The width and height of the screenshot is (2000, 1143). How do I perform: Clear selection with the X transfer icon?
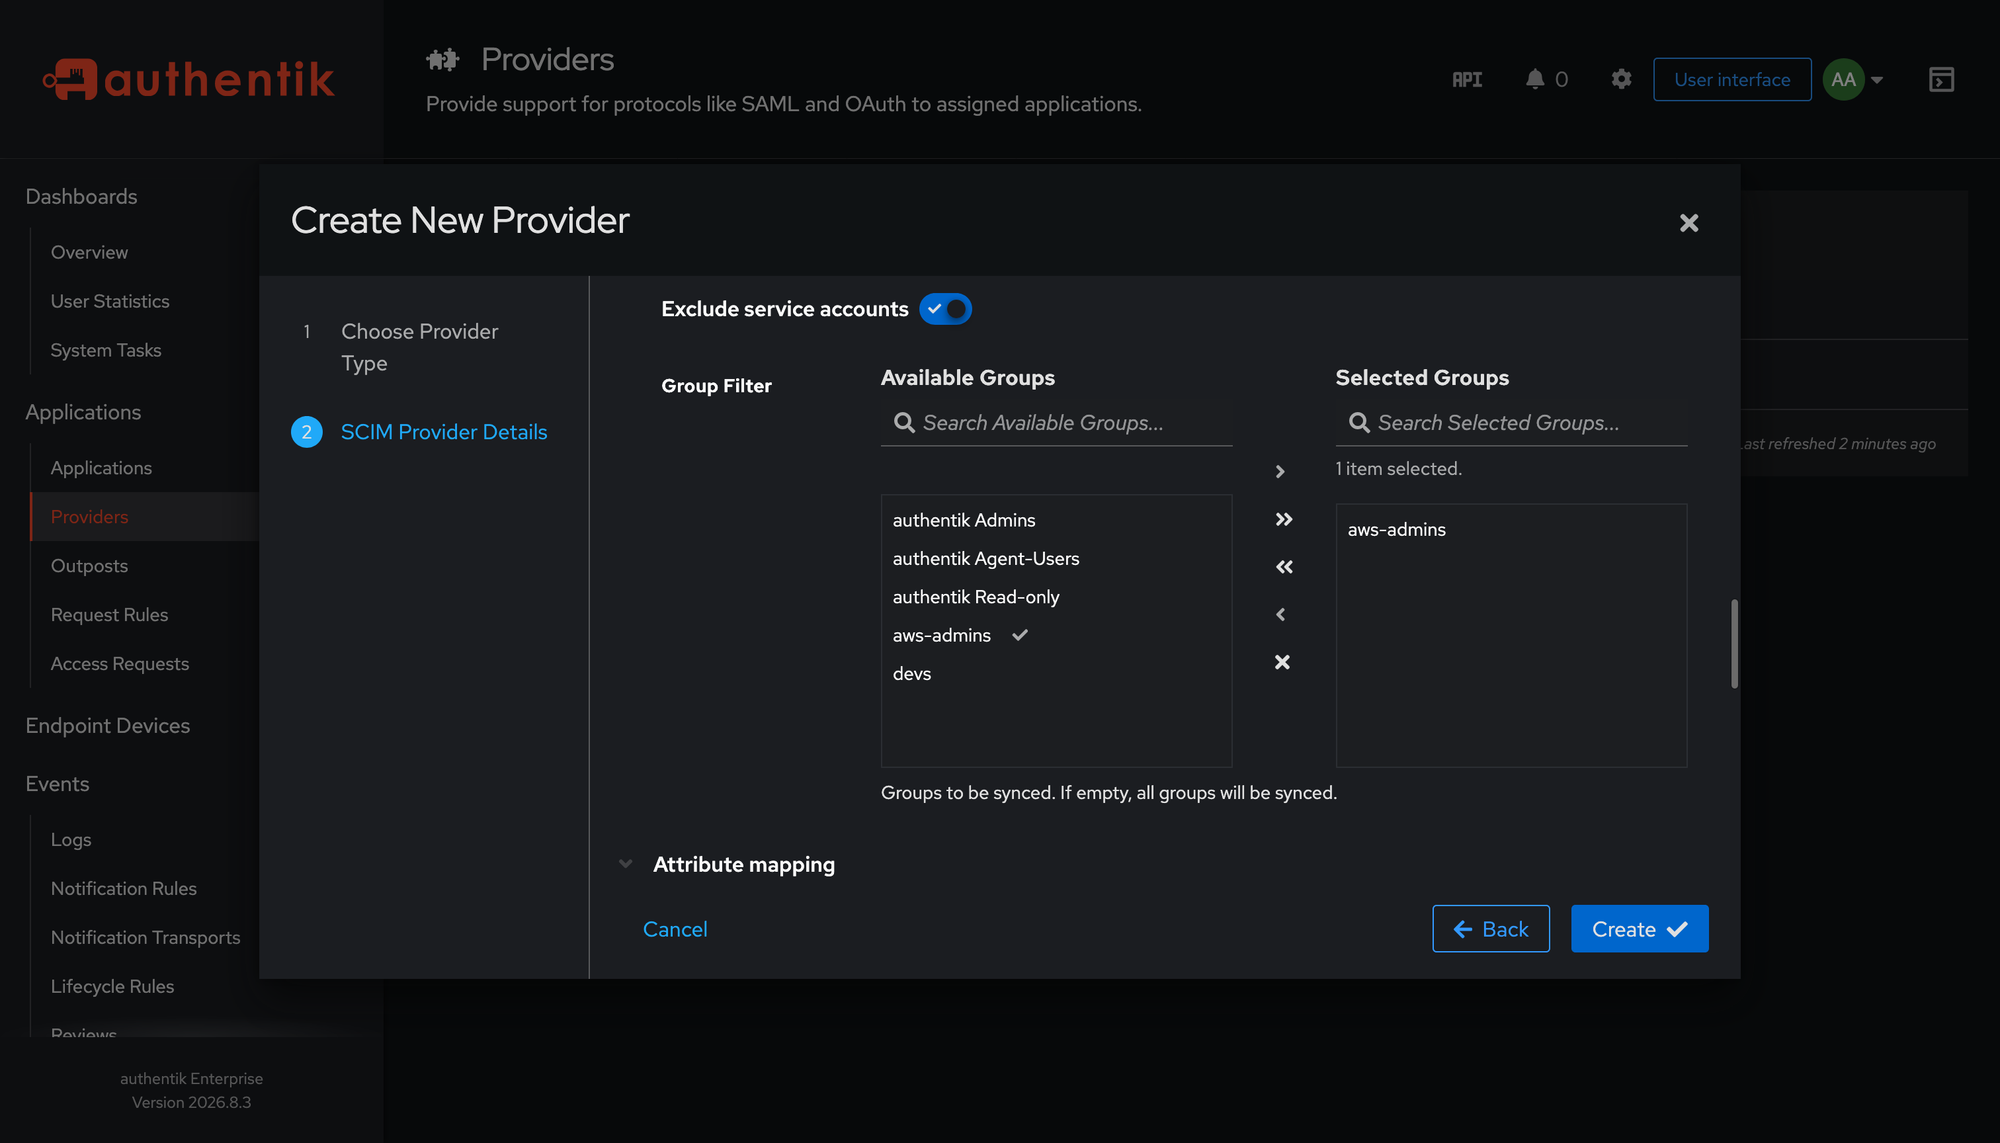click(1282, 662)
